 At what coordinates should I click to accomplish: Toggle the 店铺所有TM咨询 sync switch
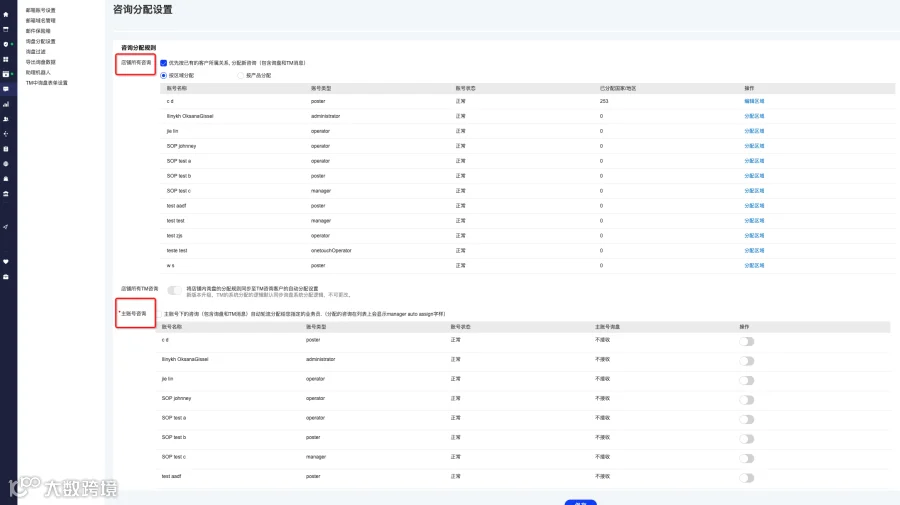pos(174,290)
